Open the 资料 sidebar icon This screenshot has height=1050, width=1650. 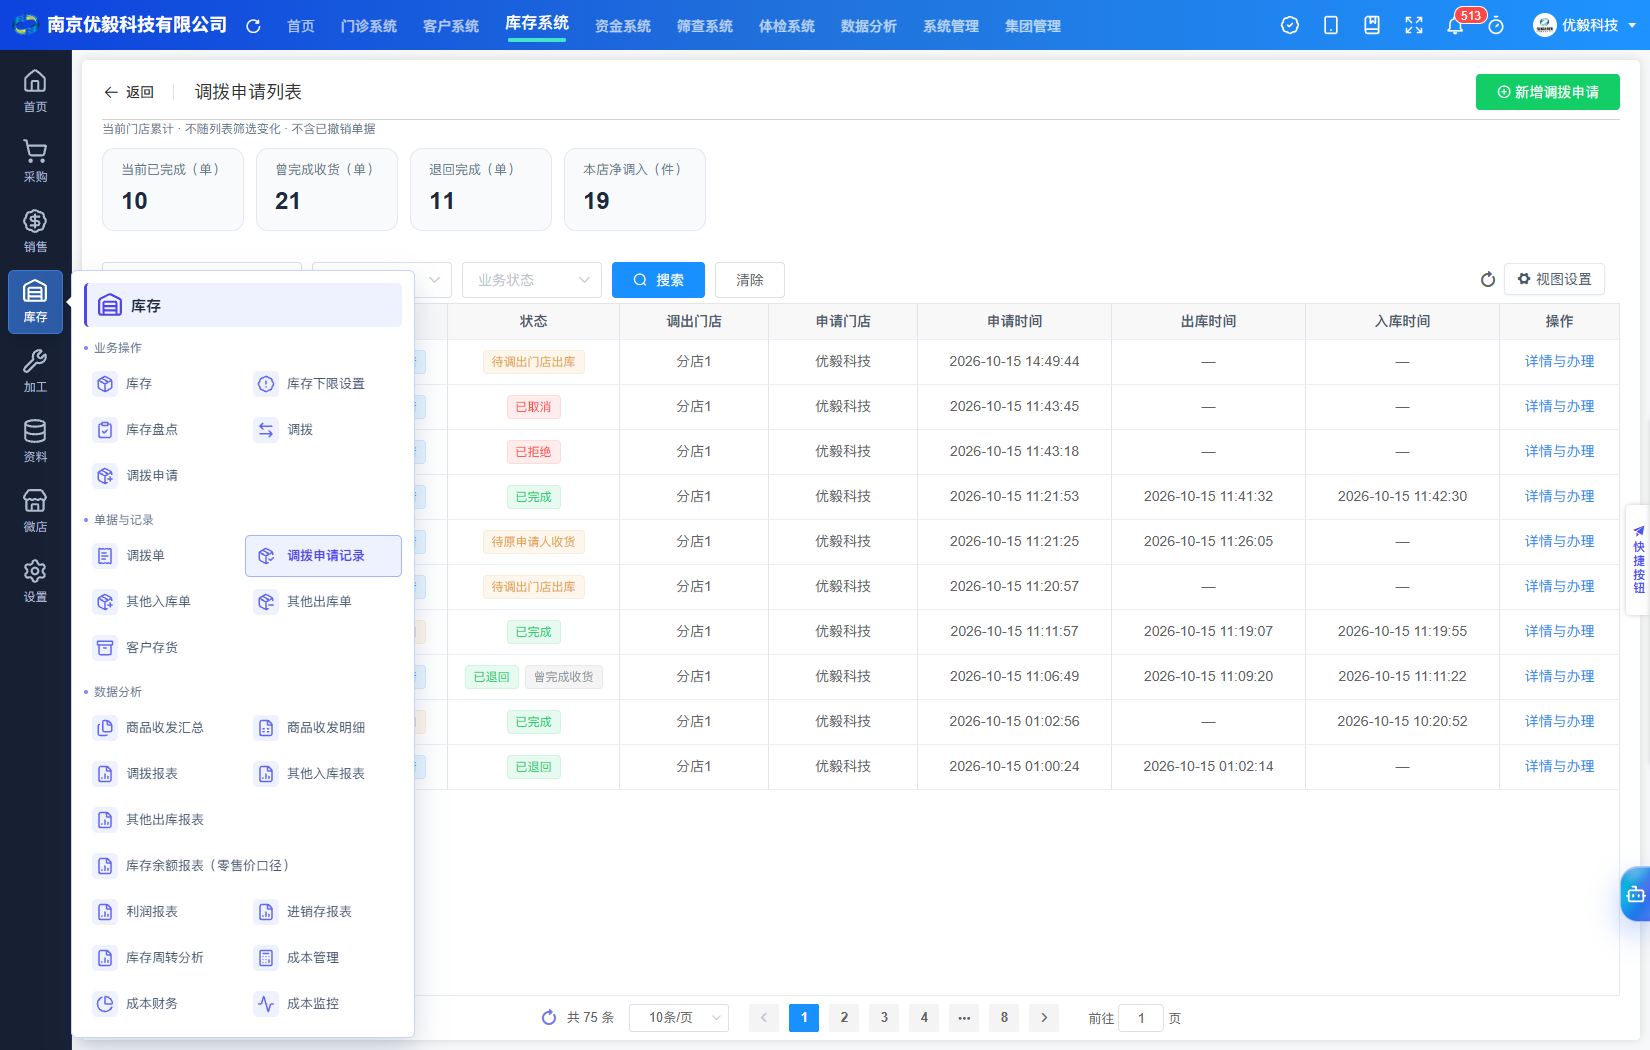(35, 440)
